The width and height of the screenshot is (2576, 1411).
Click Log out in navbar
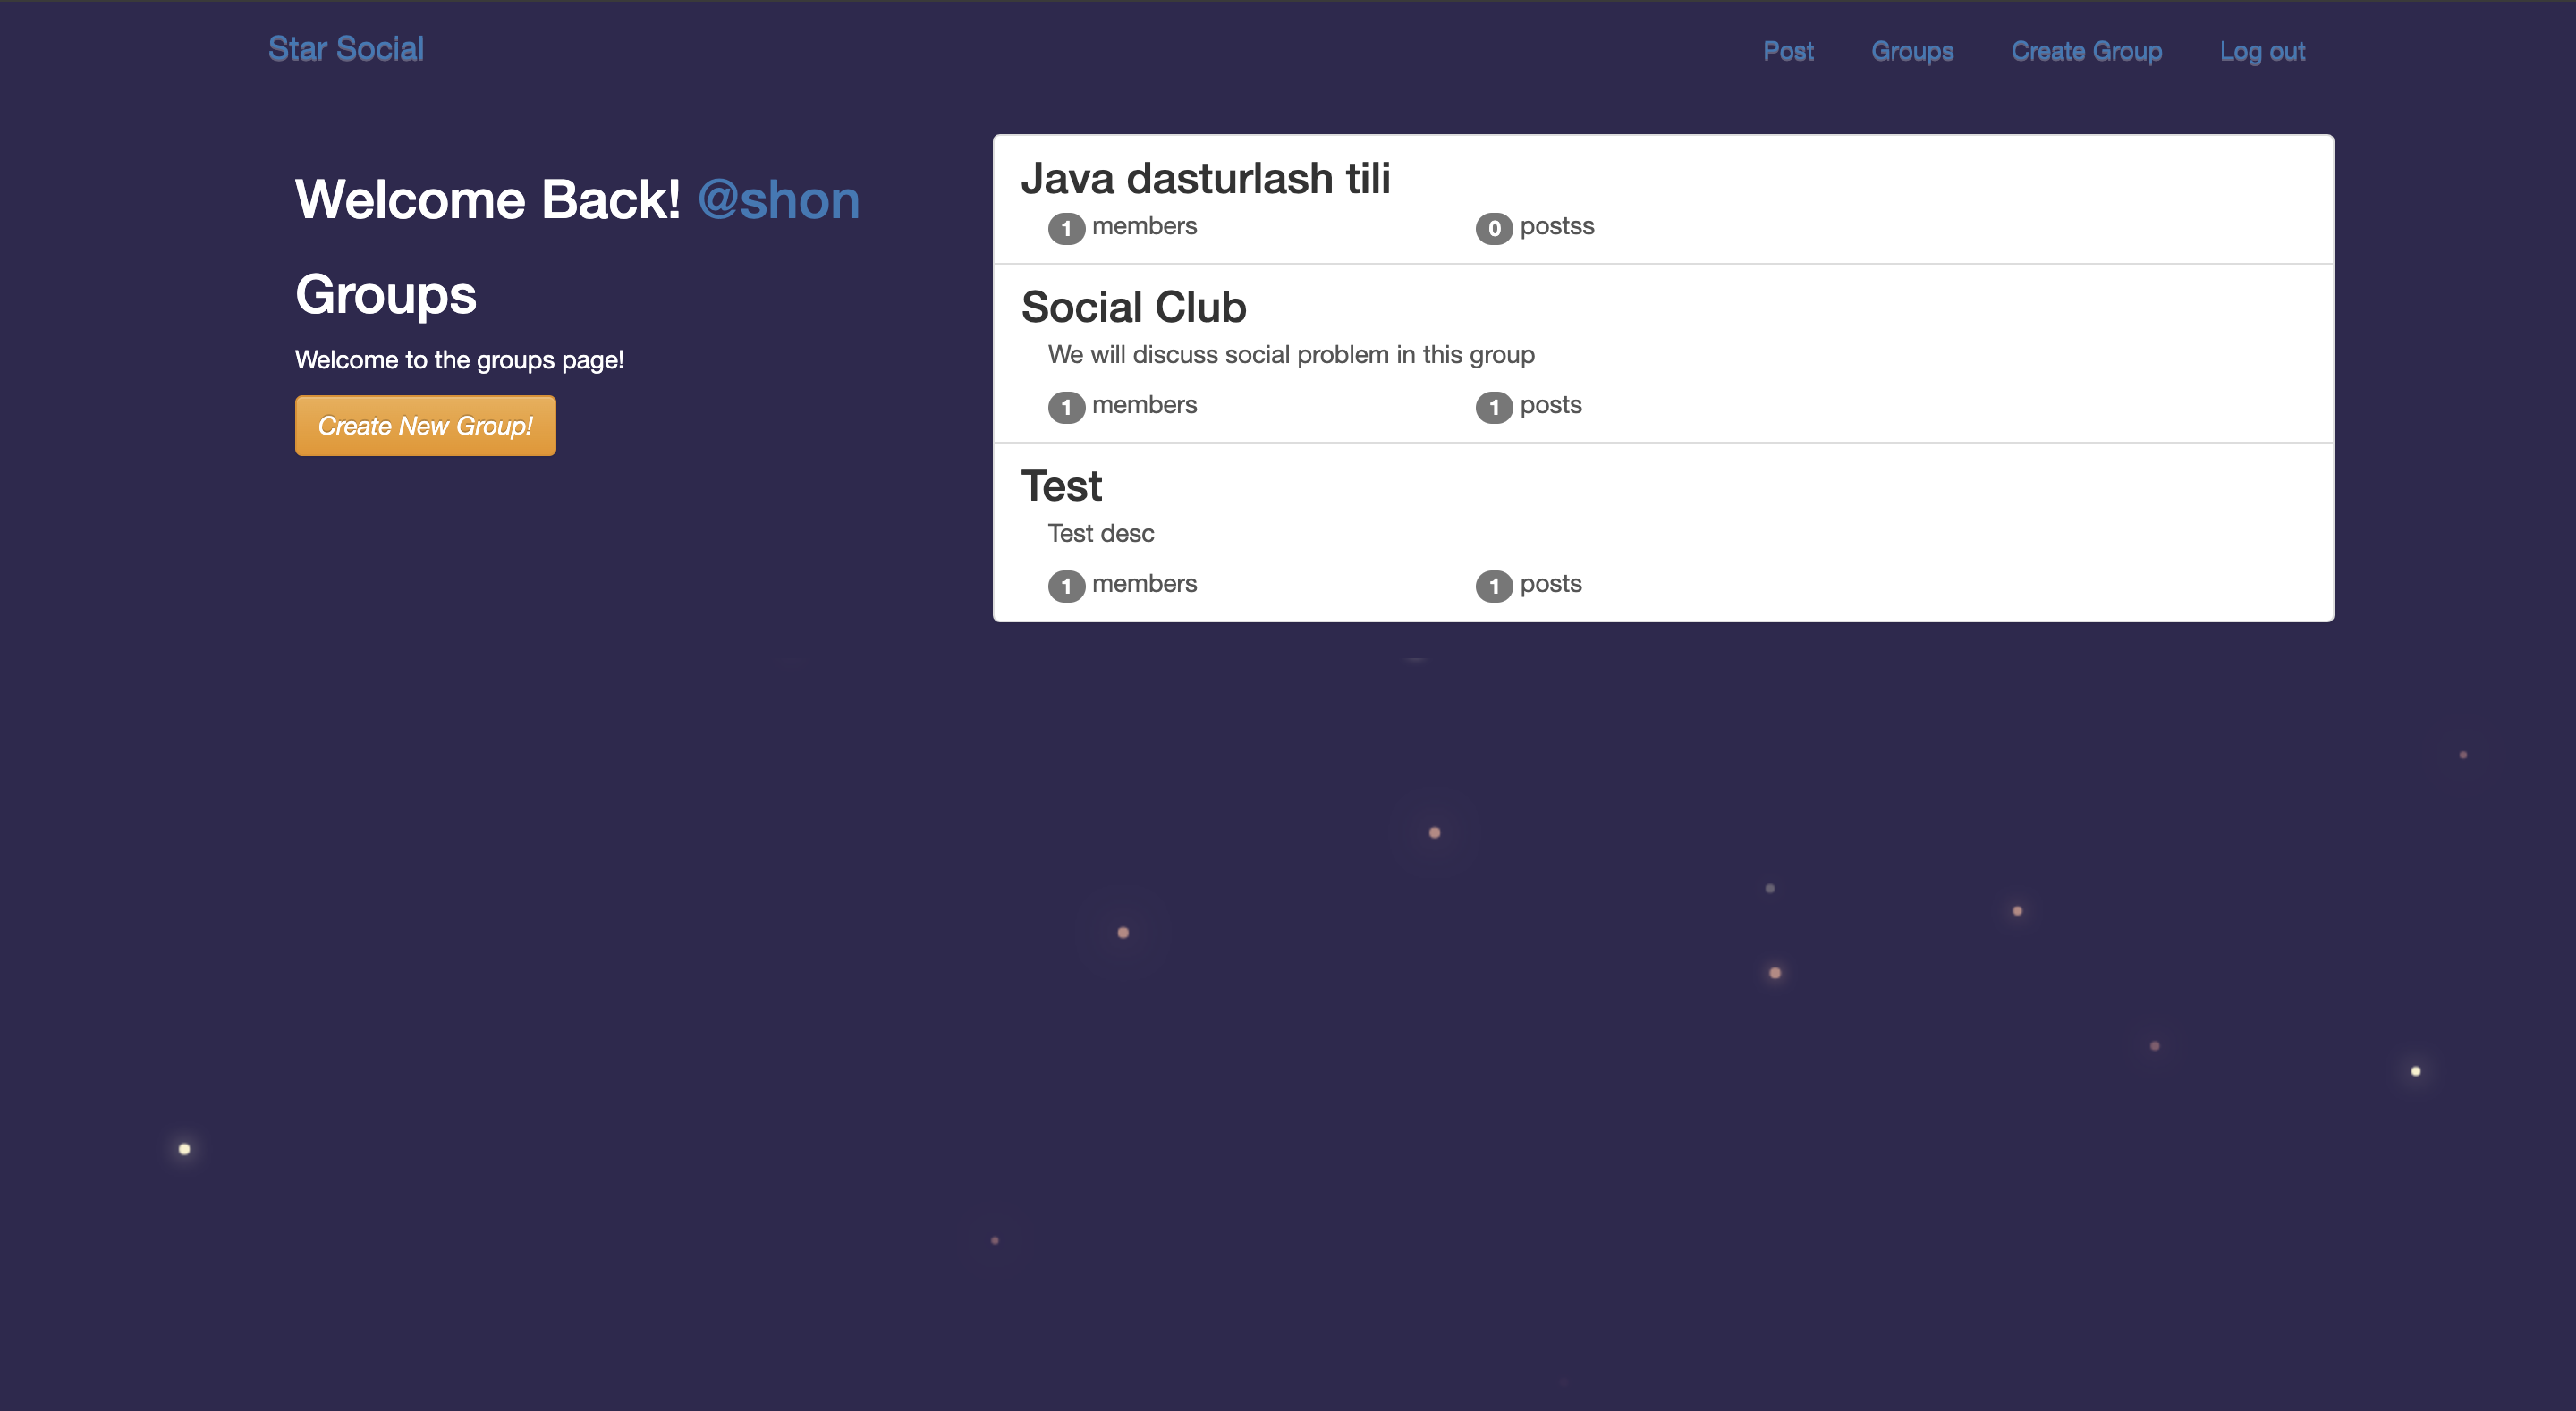point(2261,51)
